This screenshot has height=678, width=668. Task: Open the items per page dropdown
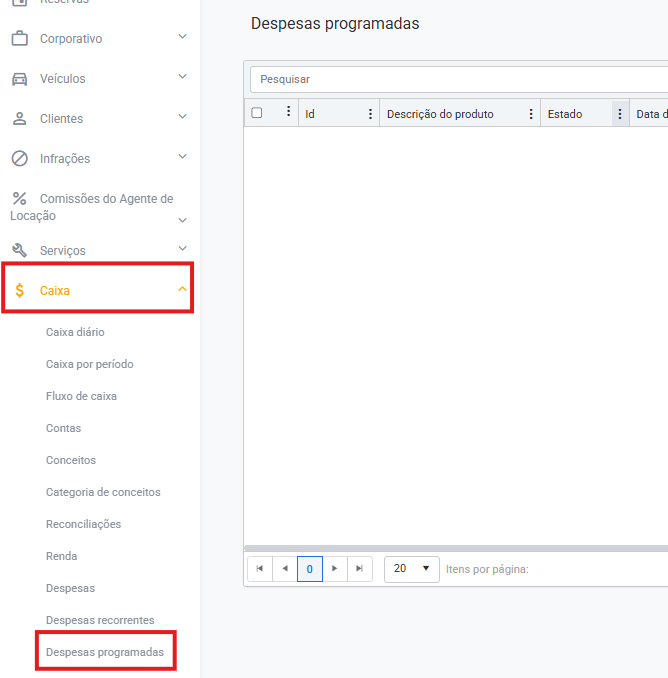411,569
